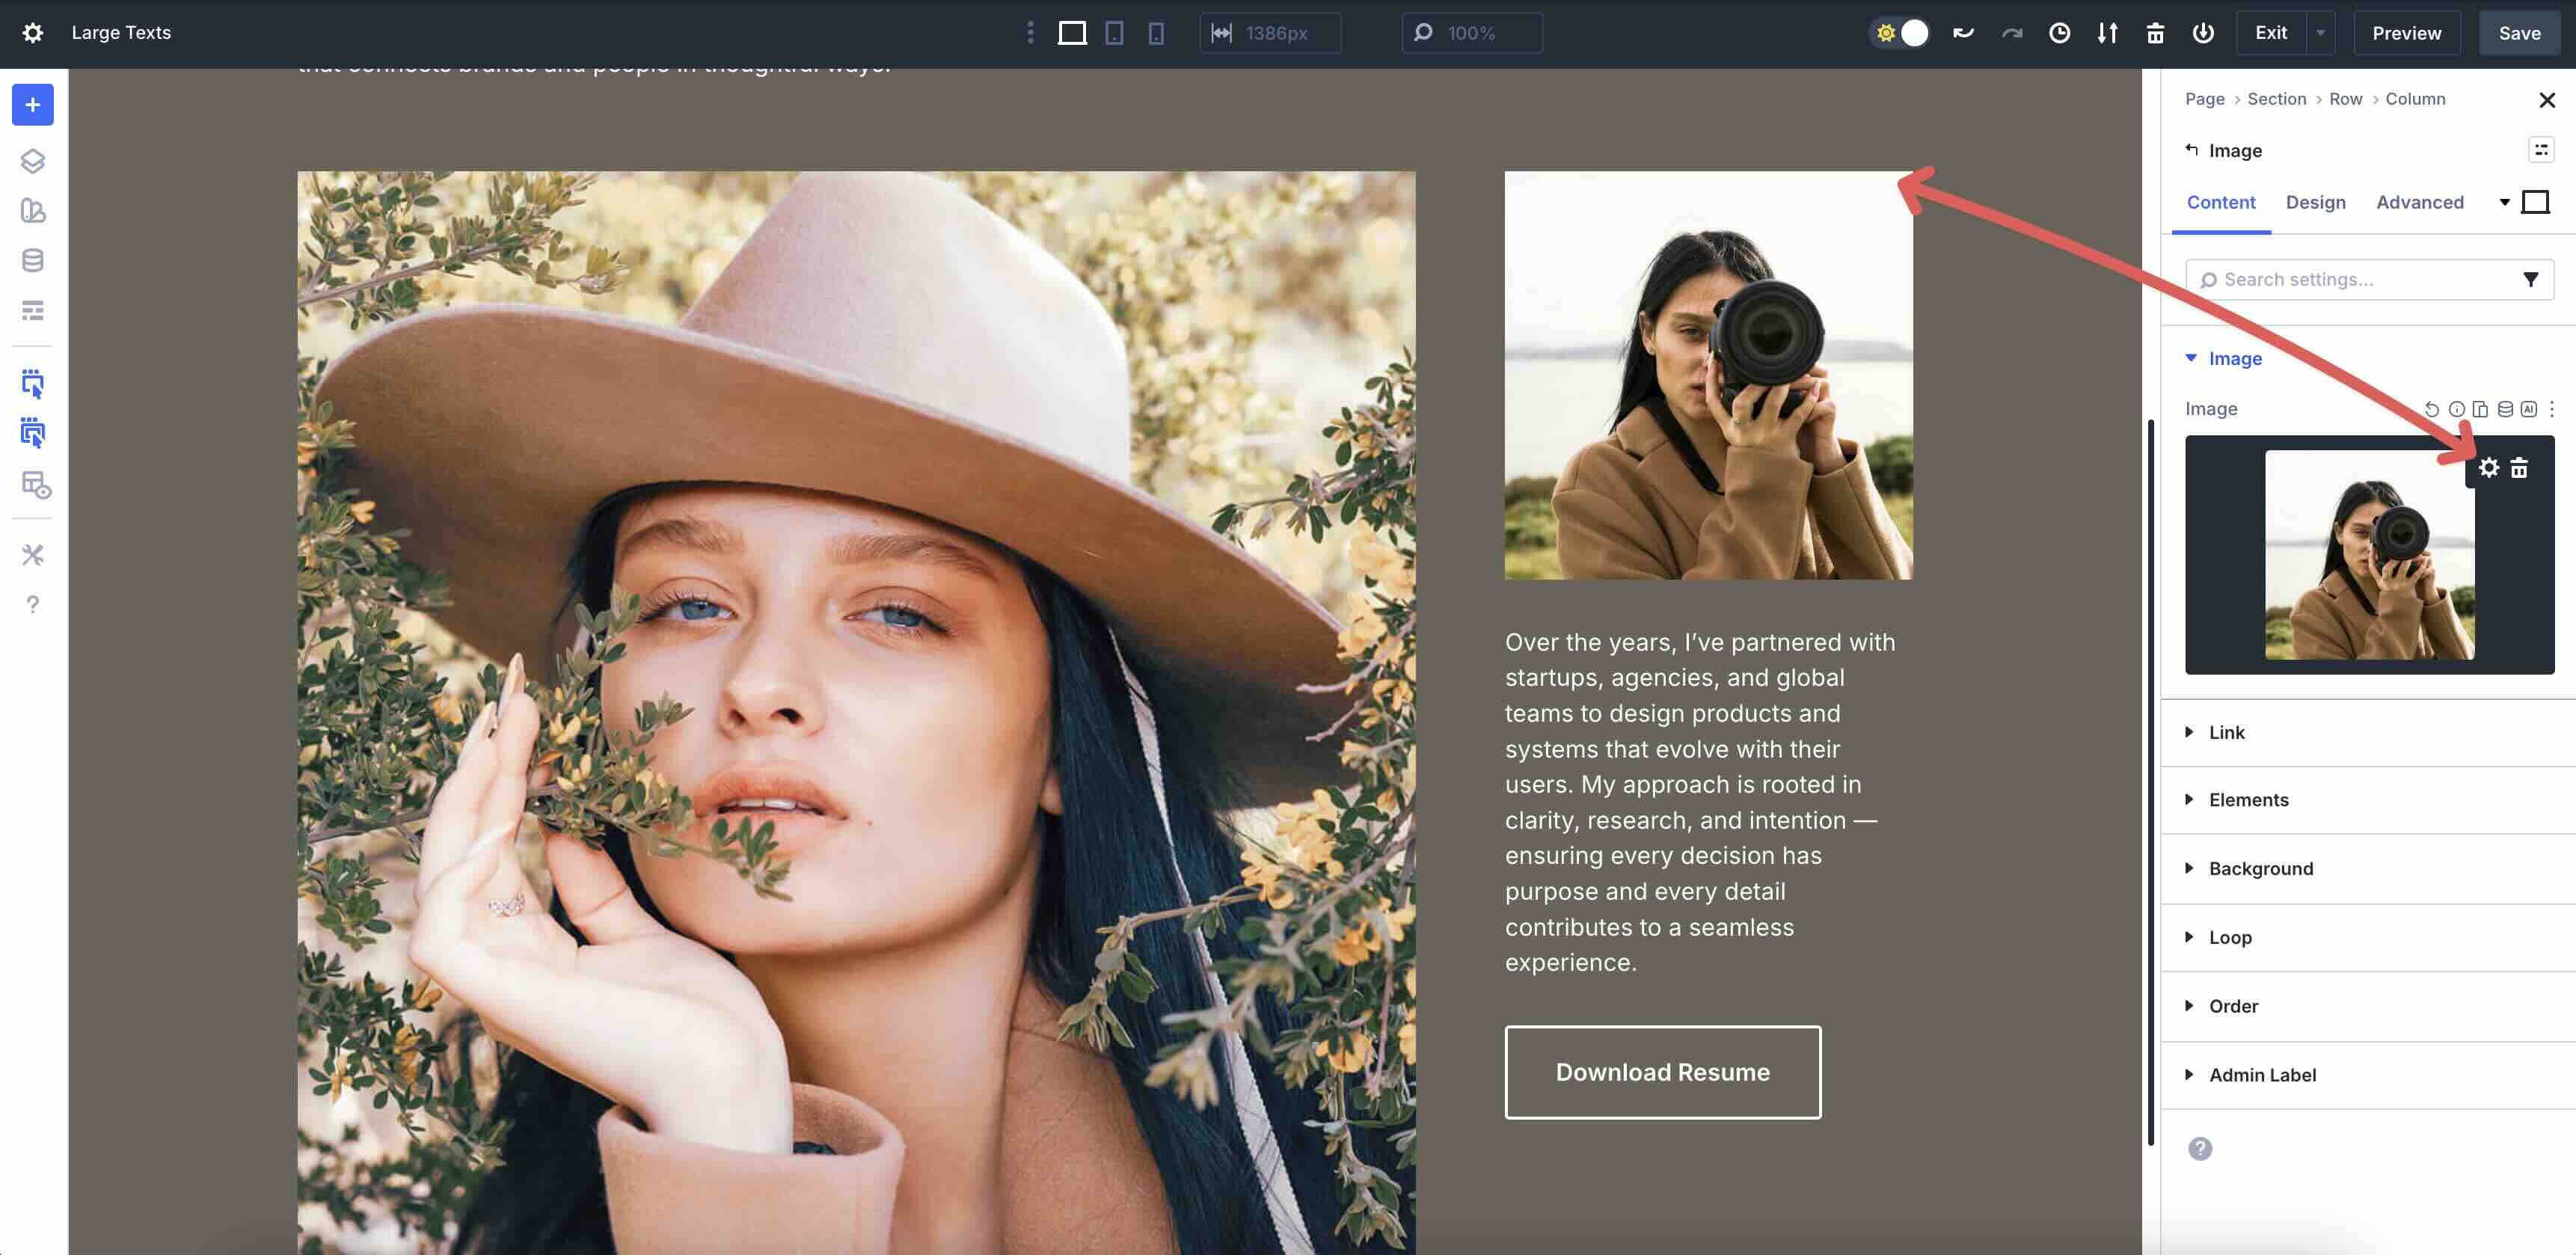Click the image settings gear icon

click(x=2488, y=468)
